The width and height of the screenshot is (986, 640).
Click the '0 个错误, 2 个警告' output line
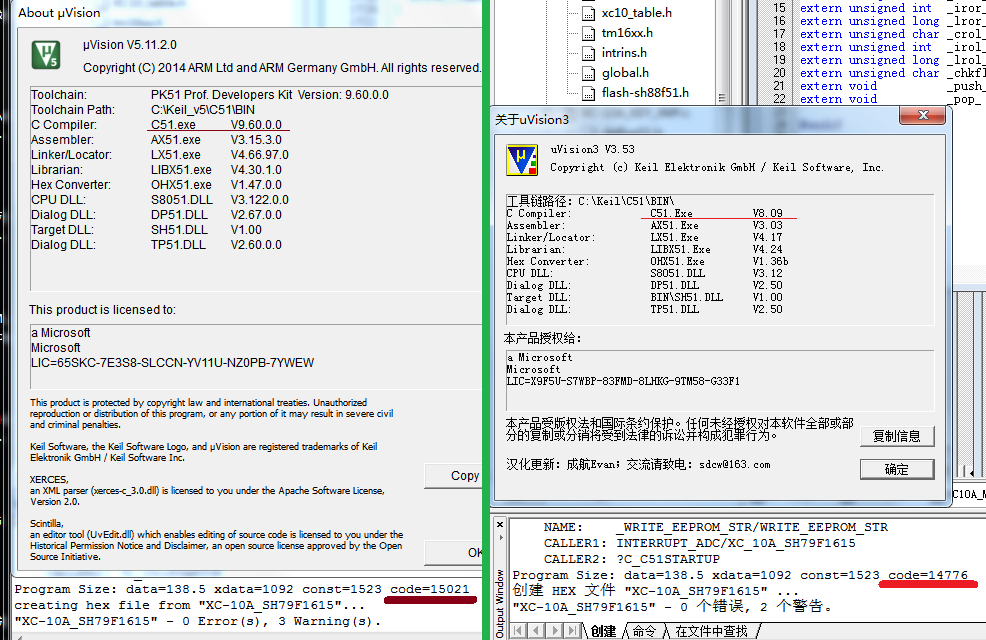pos(672,607)
